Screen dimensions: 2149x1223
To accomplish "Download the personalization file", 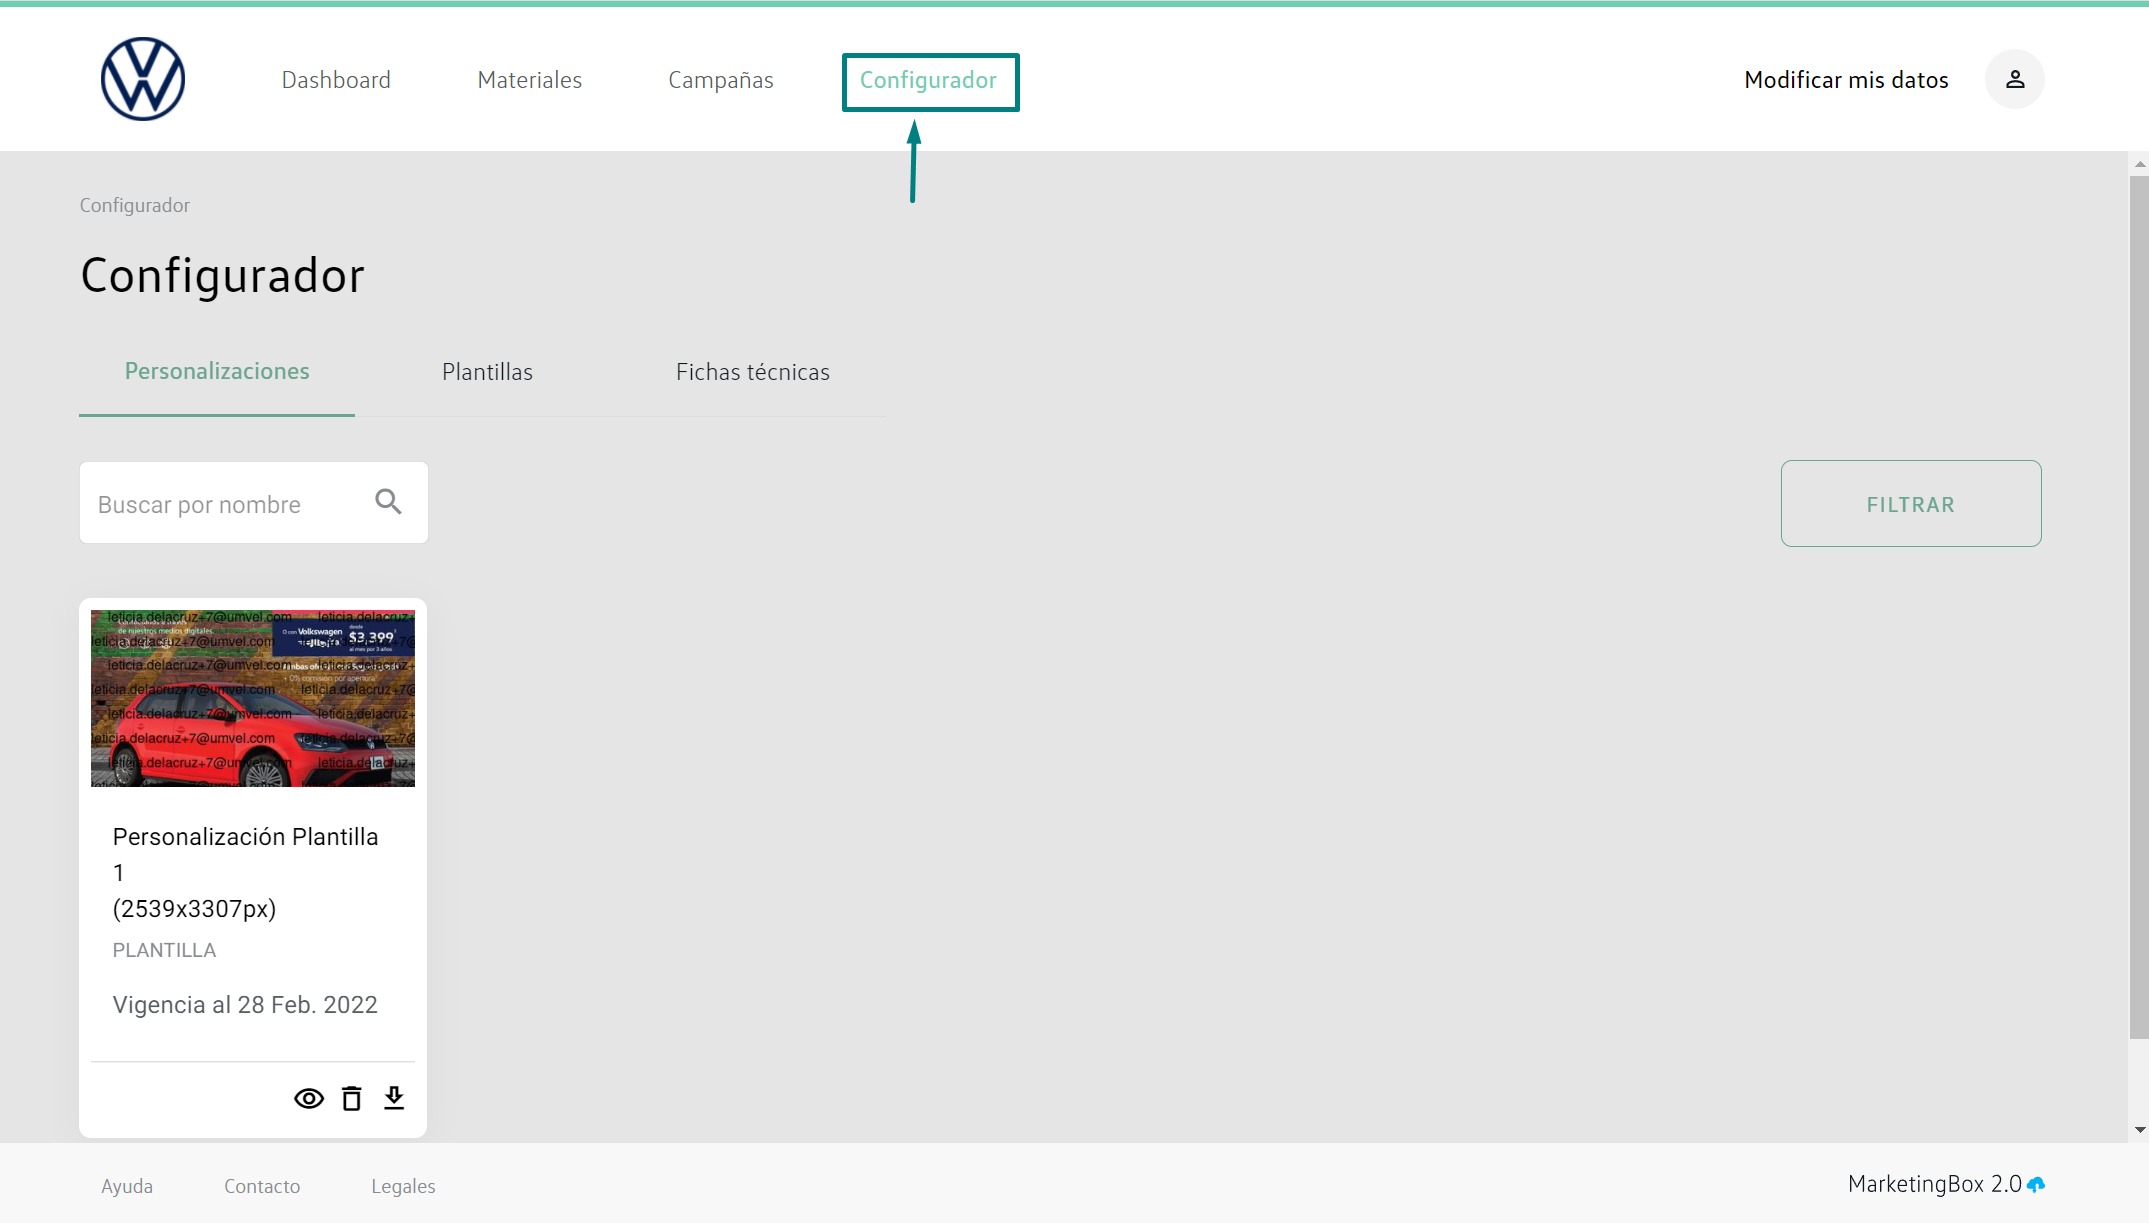I will point(394,1098).
